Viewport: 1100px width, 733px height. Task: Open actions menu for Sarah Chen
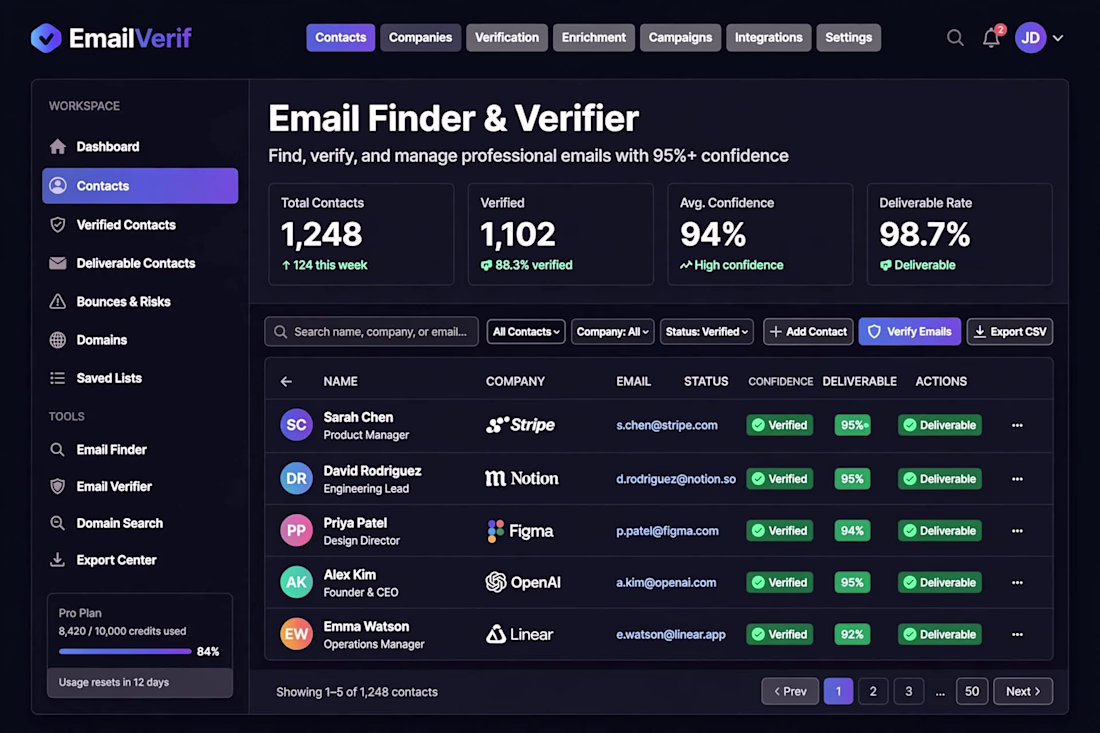pos(1017,425)
